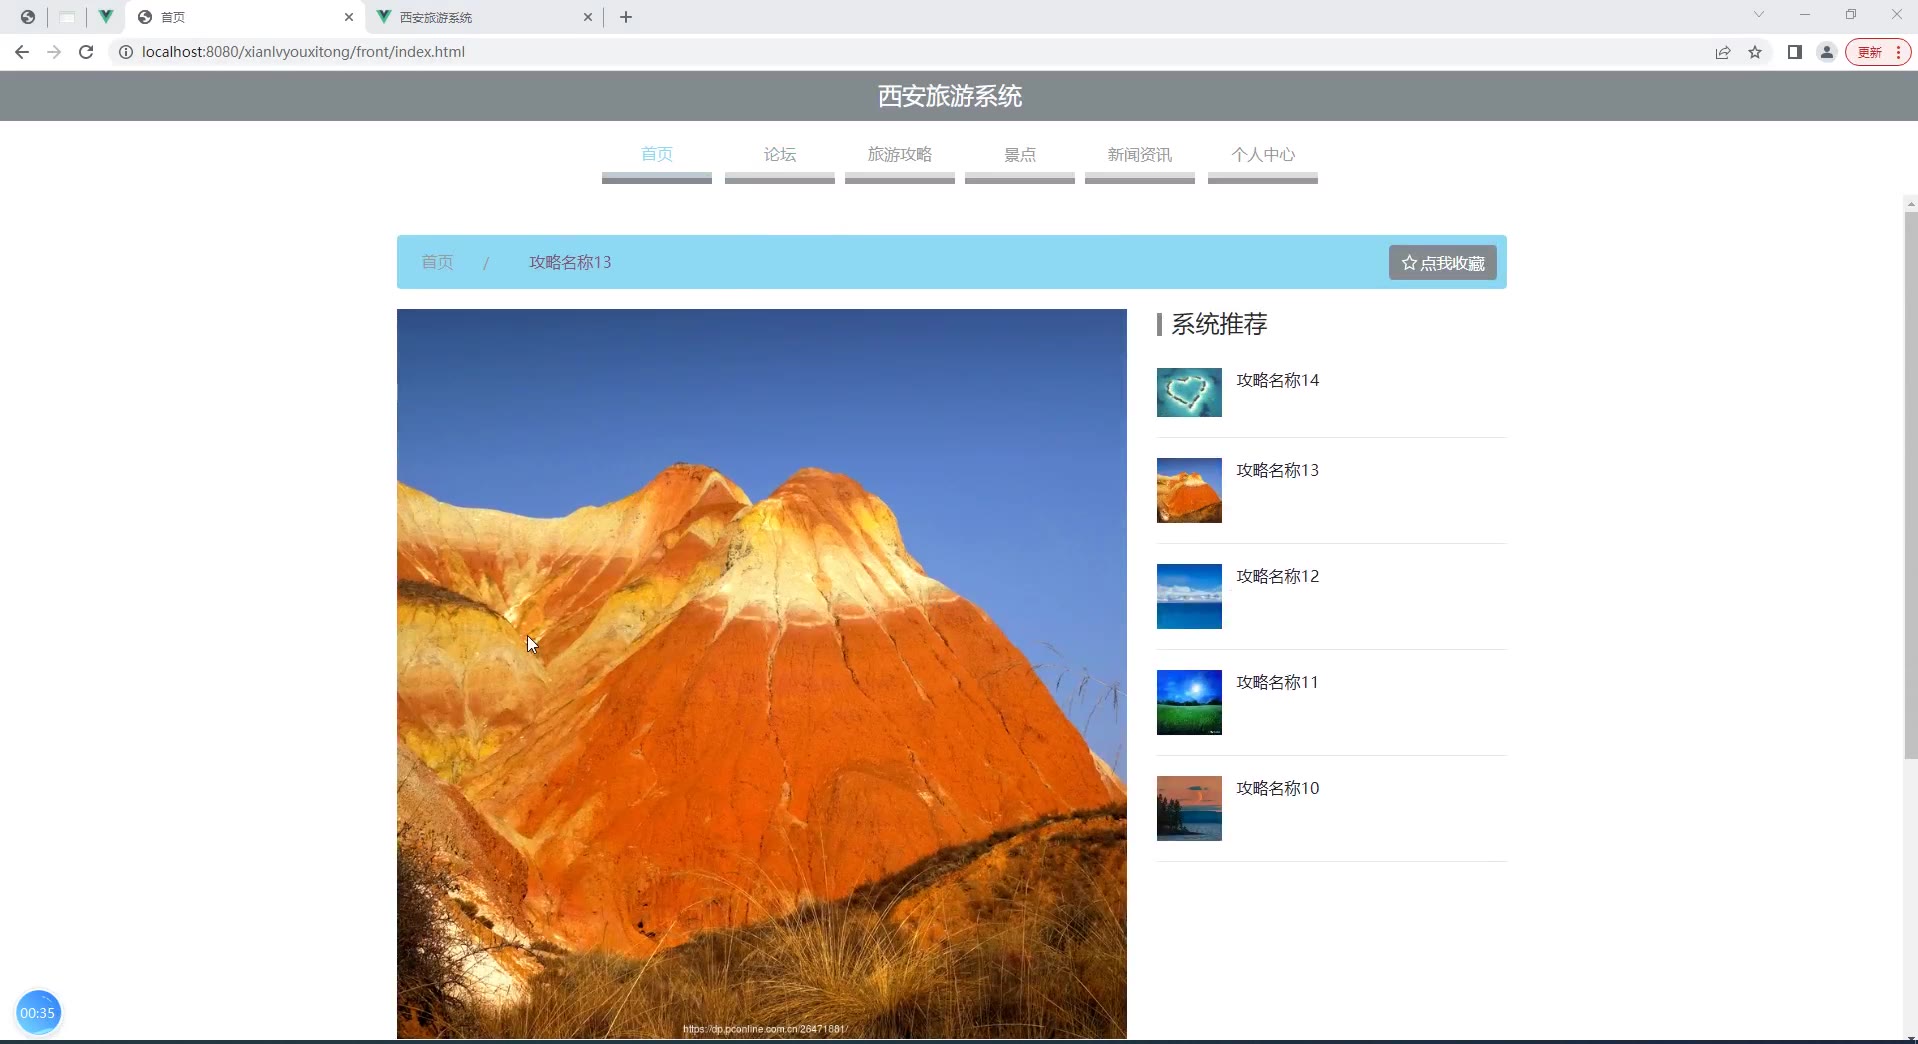Open the blue sea thumbnail of 攻略名称12

(1189, 596)
